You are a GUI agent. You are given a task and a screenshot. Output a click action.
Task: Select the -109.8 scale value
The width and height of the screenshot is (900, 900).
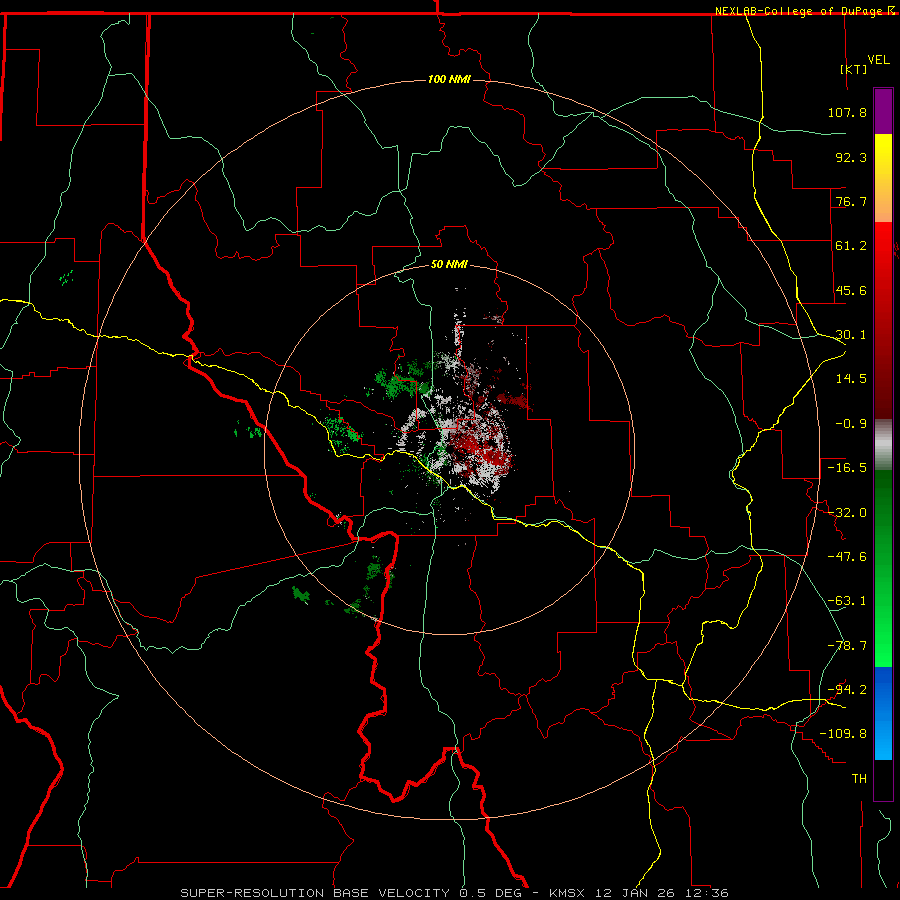tap(843, 734)
